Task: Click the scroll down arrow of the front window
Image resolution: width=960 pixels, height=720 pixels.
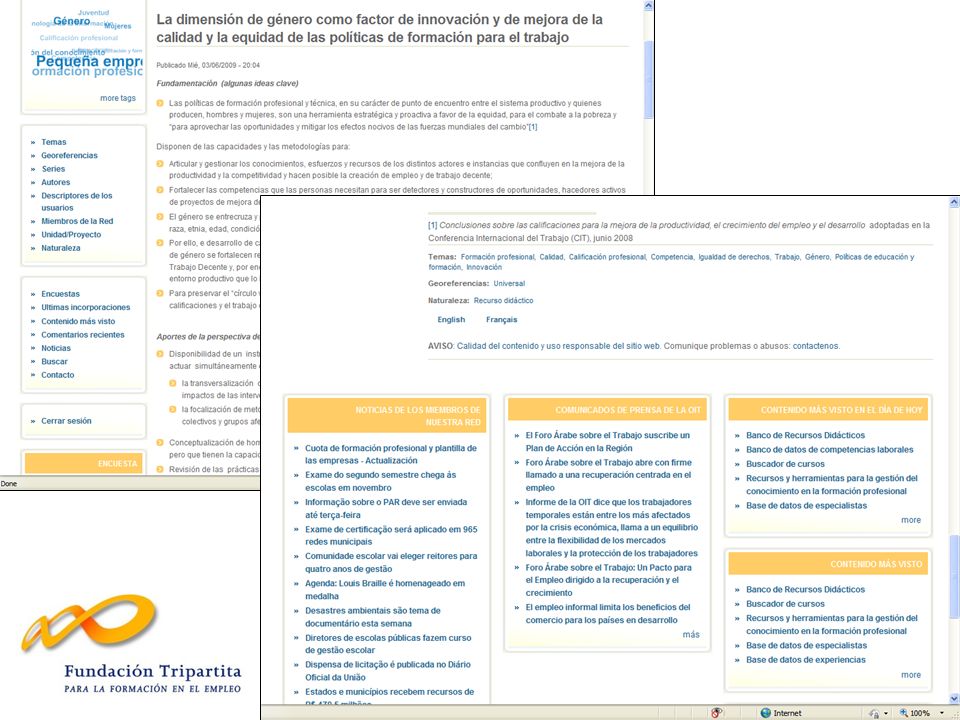Action: 954,698
